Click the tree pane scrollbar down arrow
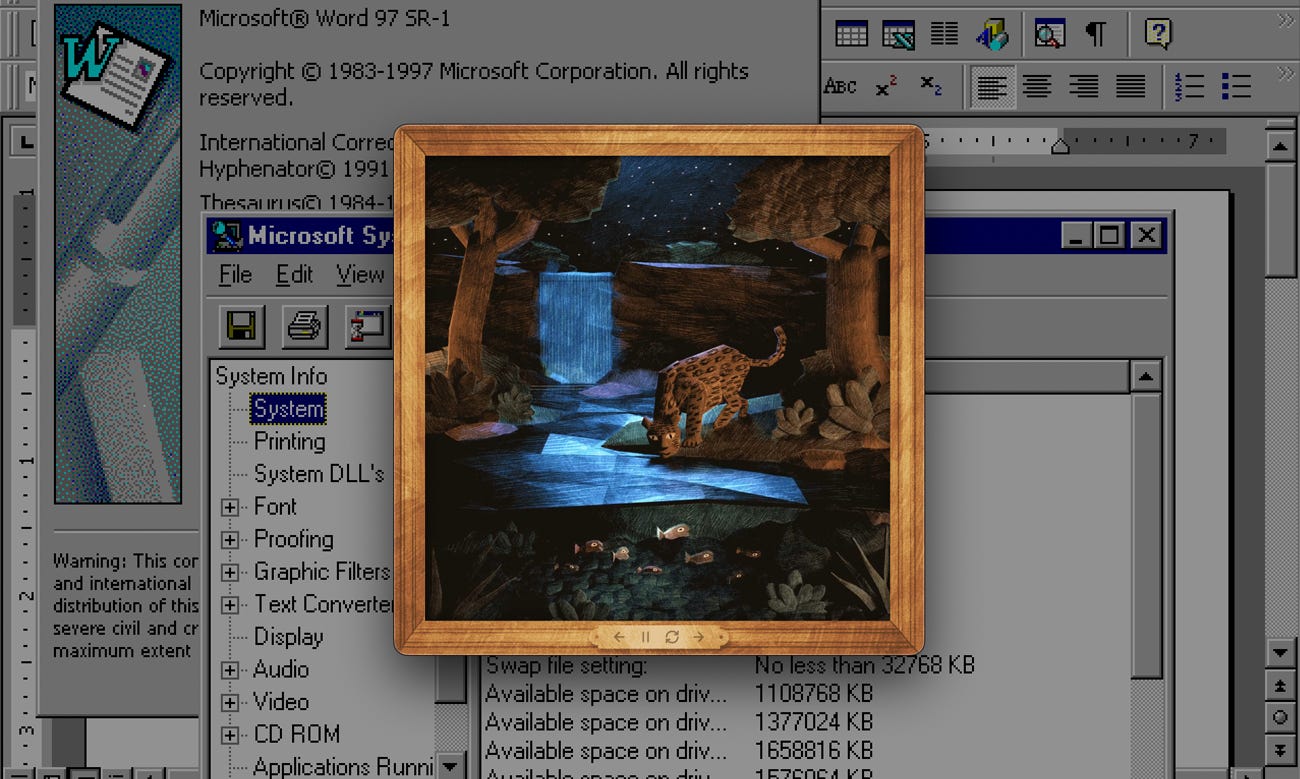The height and width of the screenshot is (779, 1300). pyautogui.click(x=452, y=764)
